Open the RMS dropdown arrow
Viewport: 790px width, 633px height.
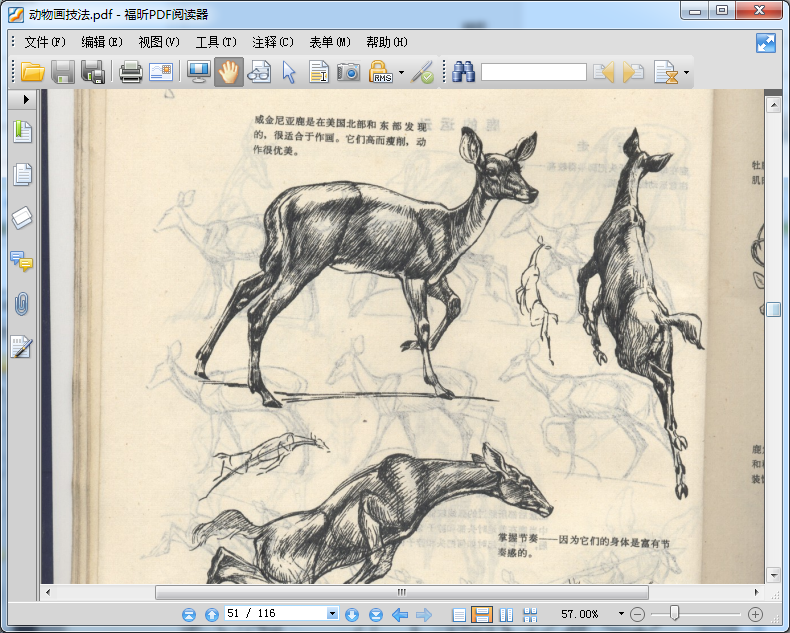pyautogui.click(x=402, y=73)
